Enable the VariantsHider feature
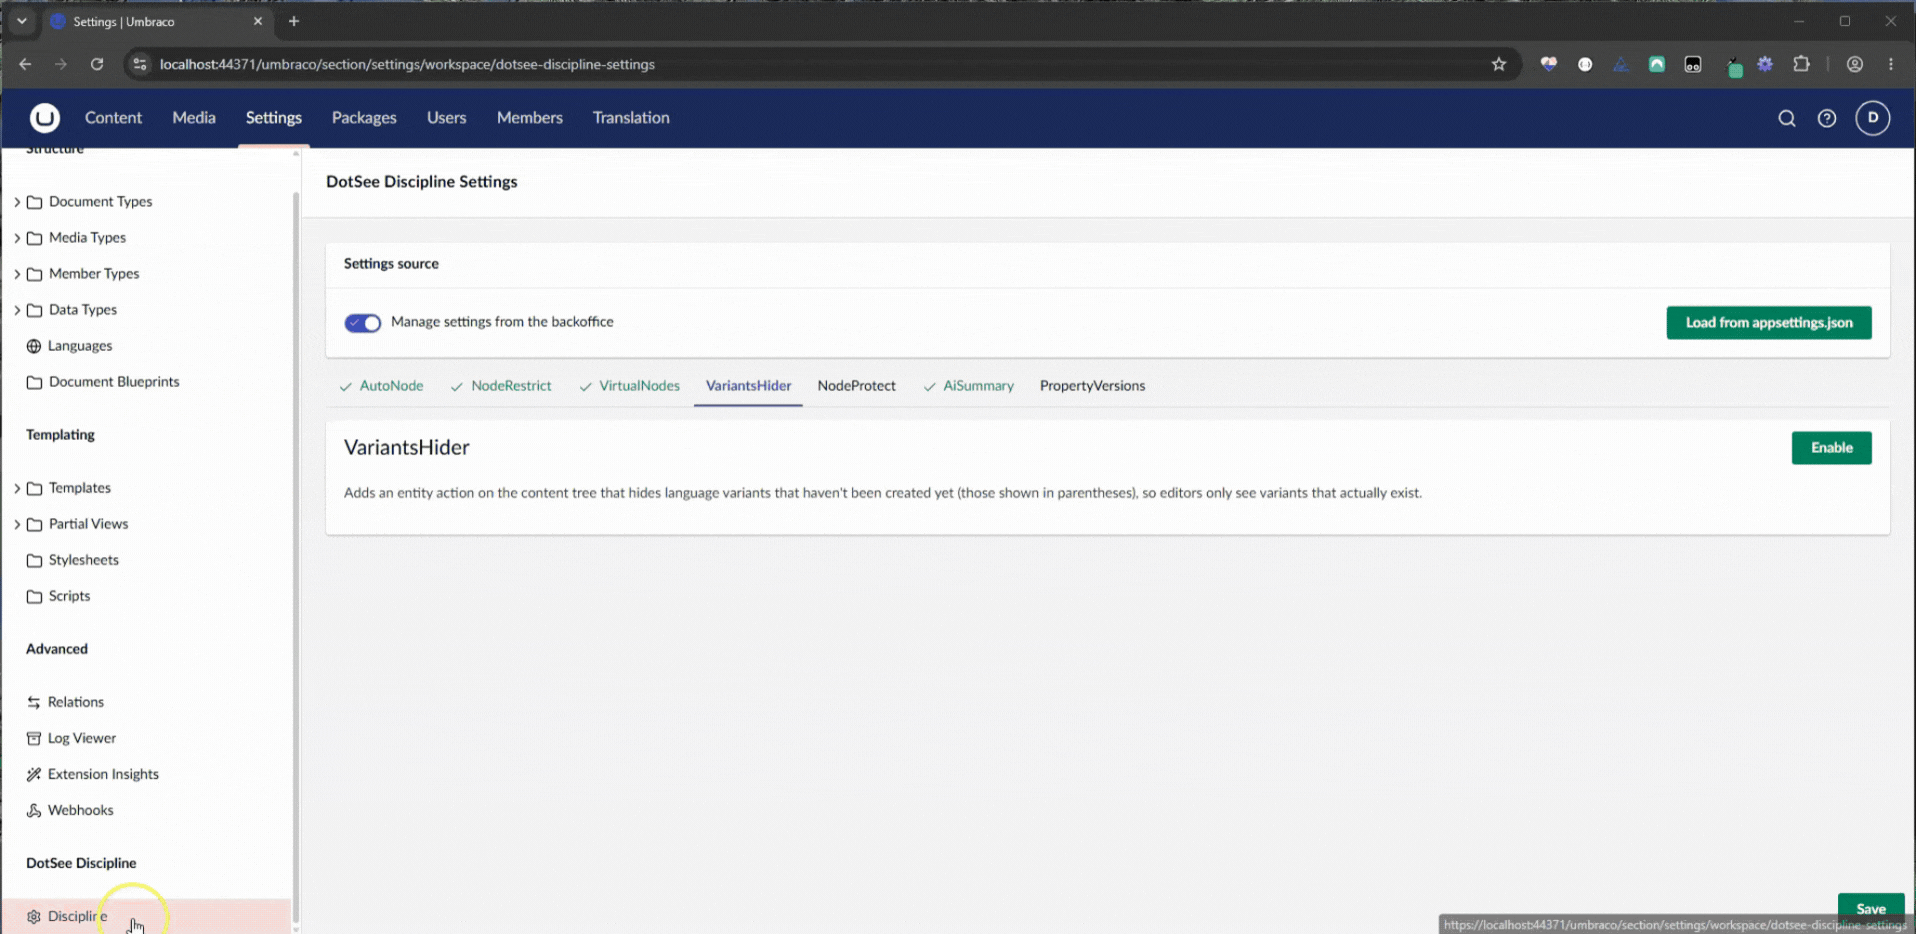Viewport: 1916px width, 934px height. [1831, 448]
